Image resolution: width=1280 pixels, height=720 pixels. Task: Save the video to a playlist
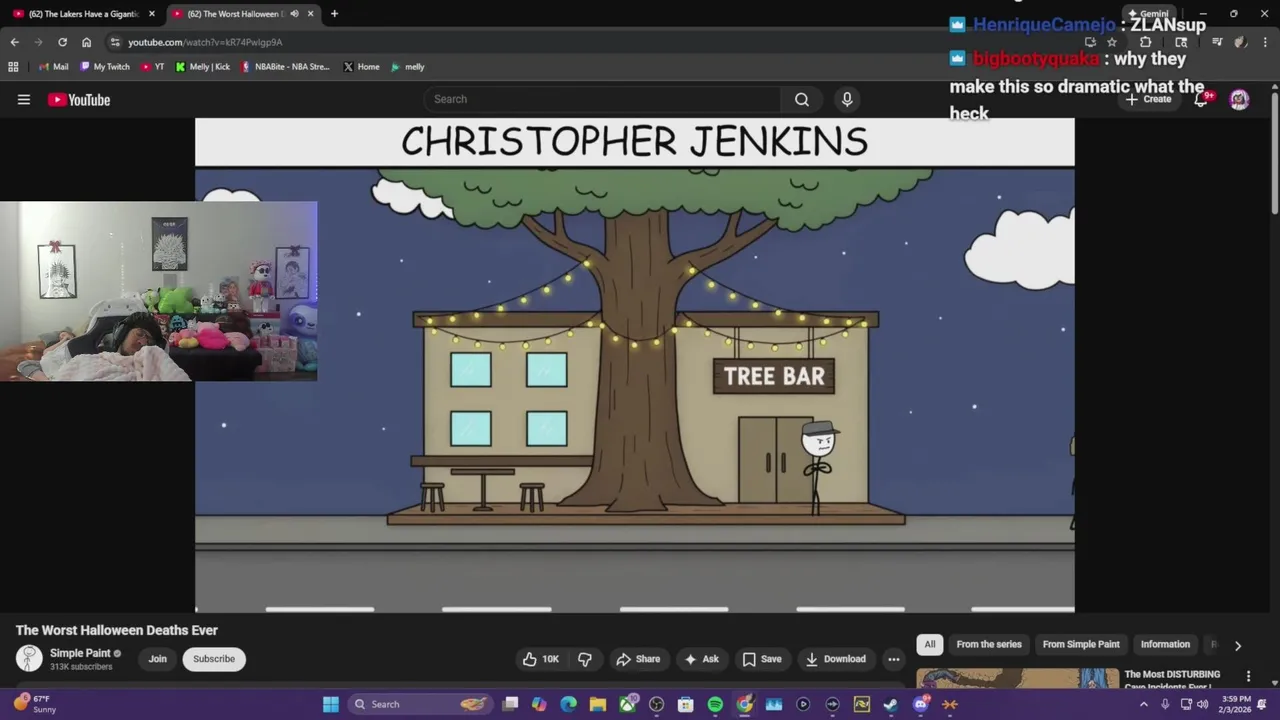[762, 659]
